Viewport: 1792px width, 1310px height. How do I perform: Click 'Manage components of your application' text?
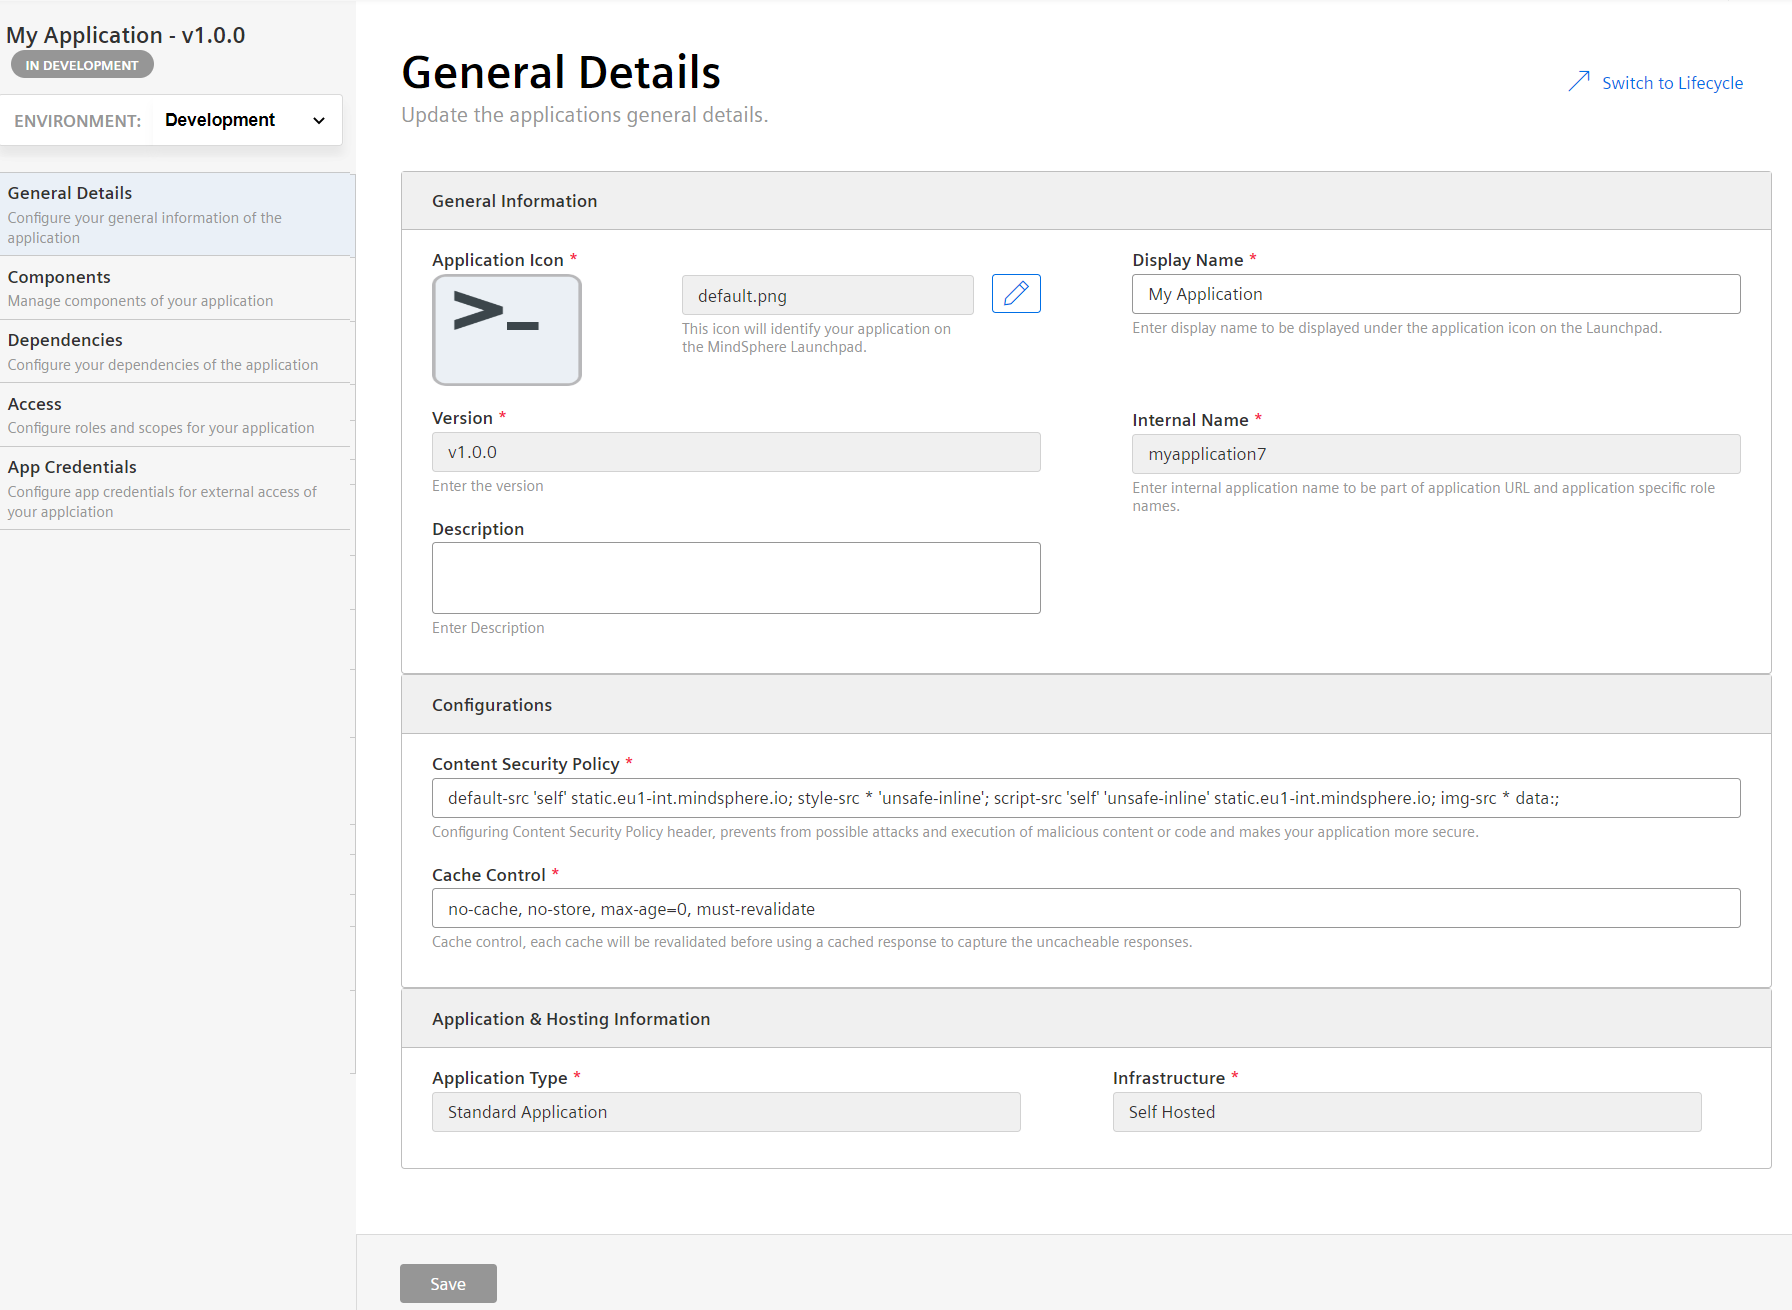[140, 301]
